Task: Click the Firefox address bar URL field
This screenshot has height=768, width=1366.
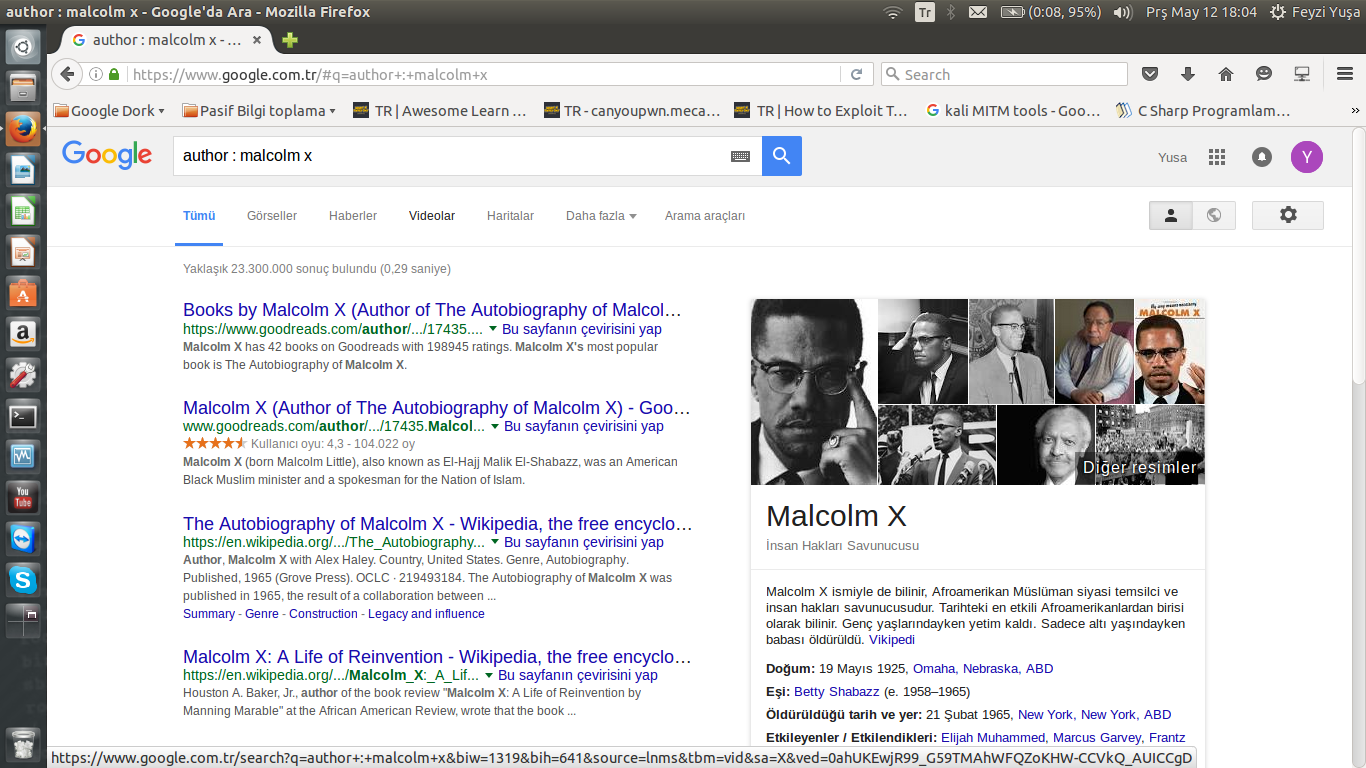Action: (480, 74)
